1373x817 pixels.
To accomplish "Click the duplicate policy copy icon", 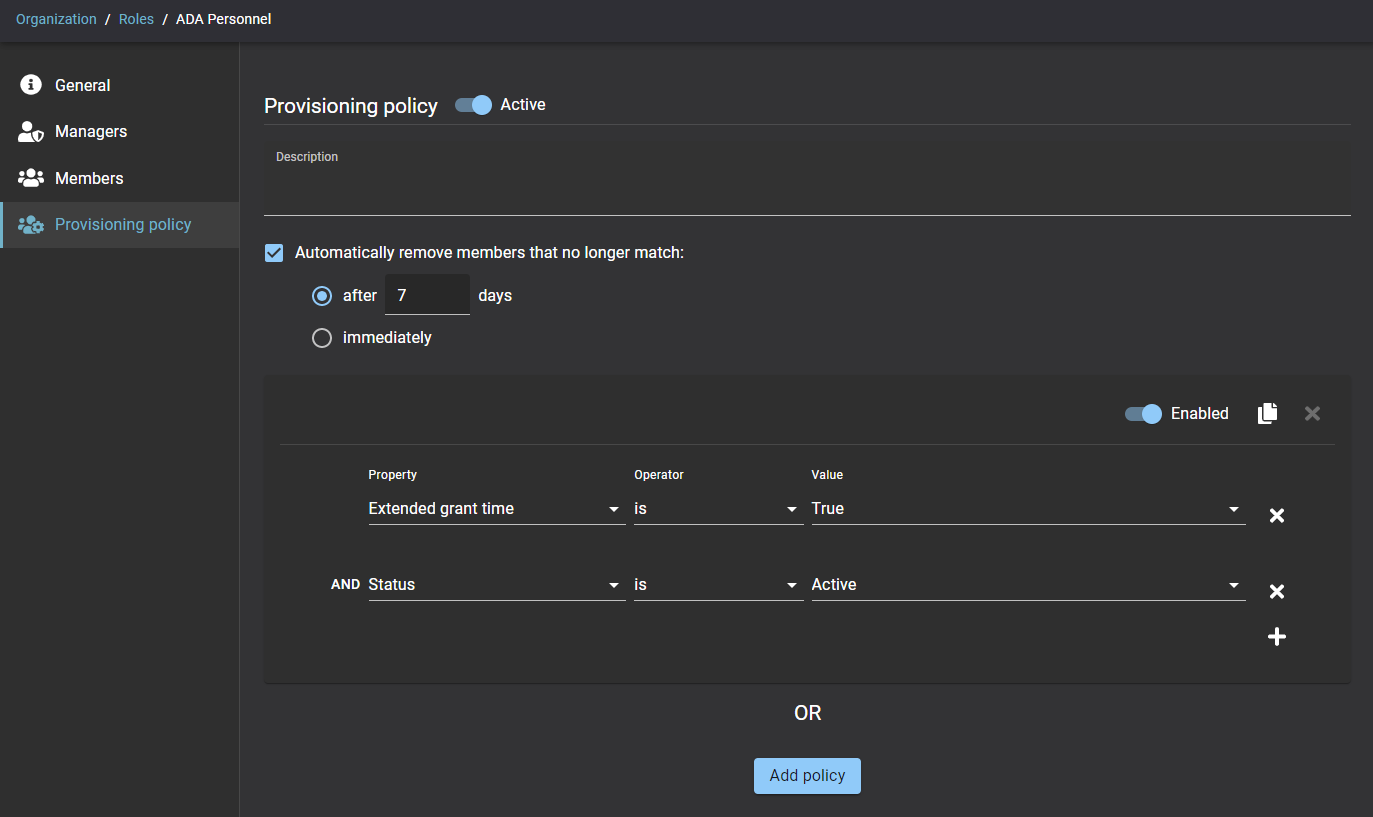I will (1267, 413).
